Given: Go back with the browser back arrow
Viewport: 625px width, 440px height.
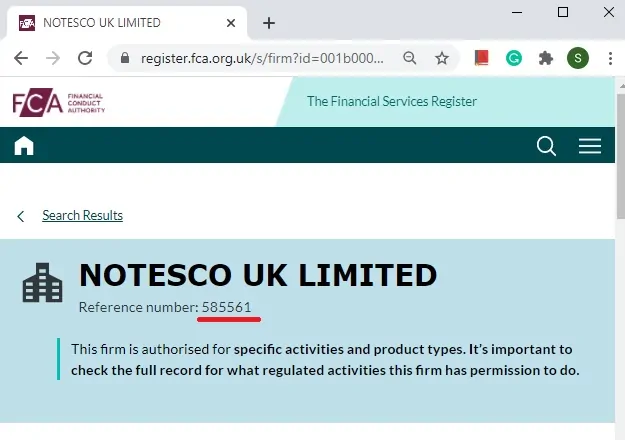Looking at the screenshot, I should tap(21, 58).
